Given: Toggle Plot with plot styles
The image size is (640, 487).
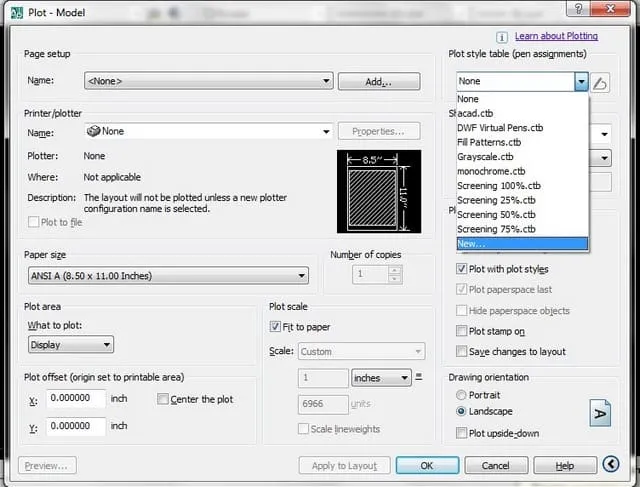Looking at the screenshot, I should tap(461, 269).
